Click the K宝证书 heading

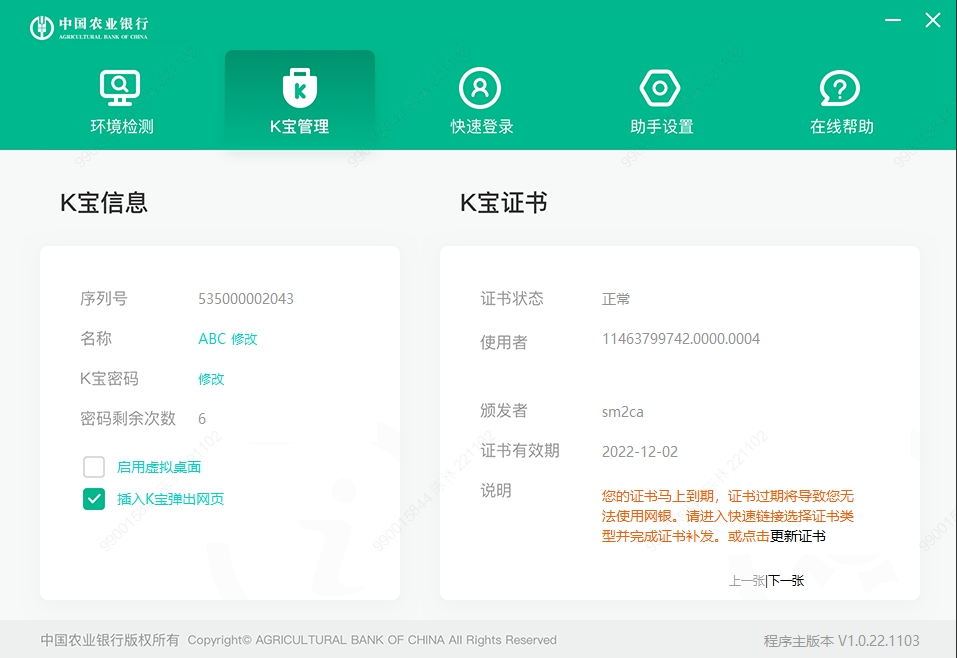point(504,203)
